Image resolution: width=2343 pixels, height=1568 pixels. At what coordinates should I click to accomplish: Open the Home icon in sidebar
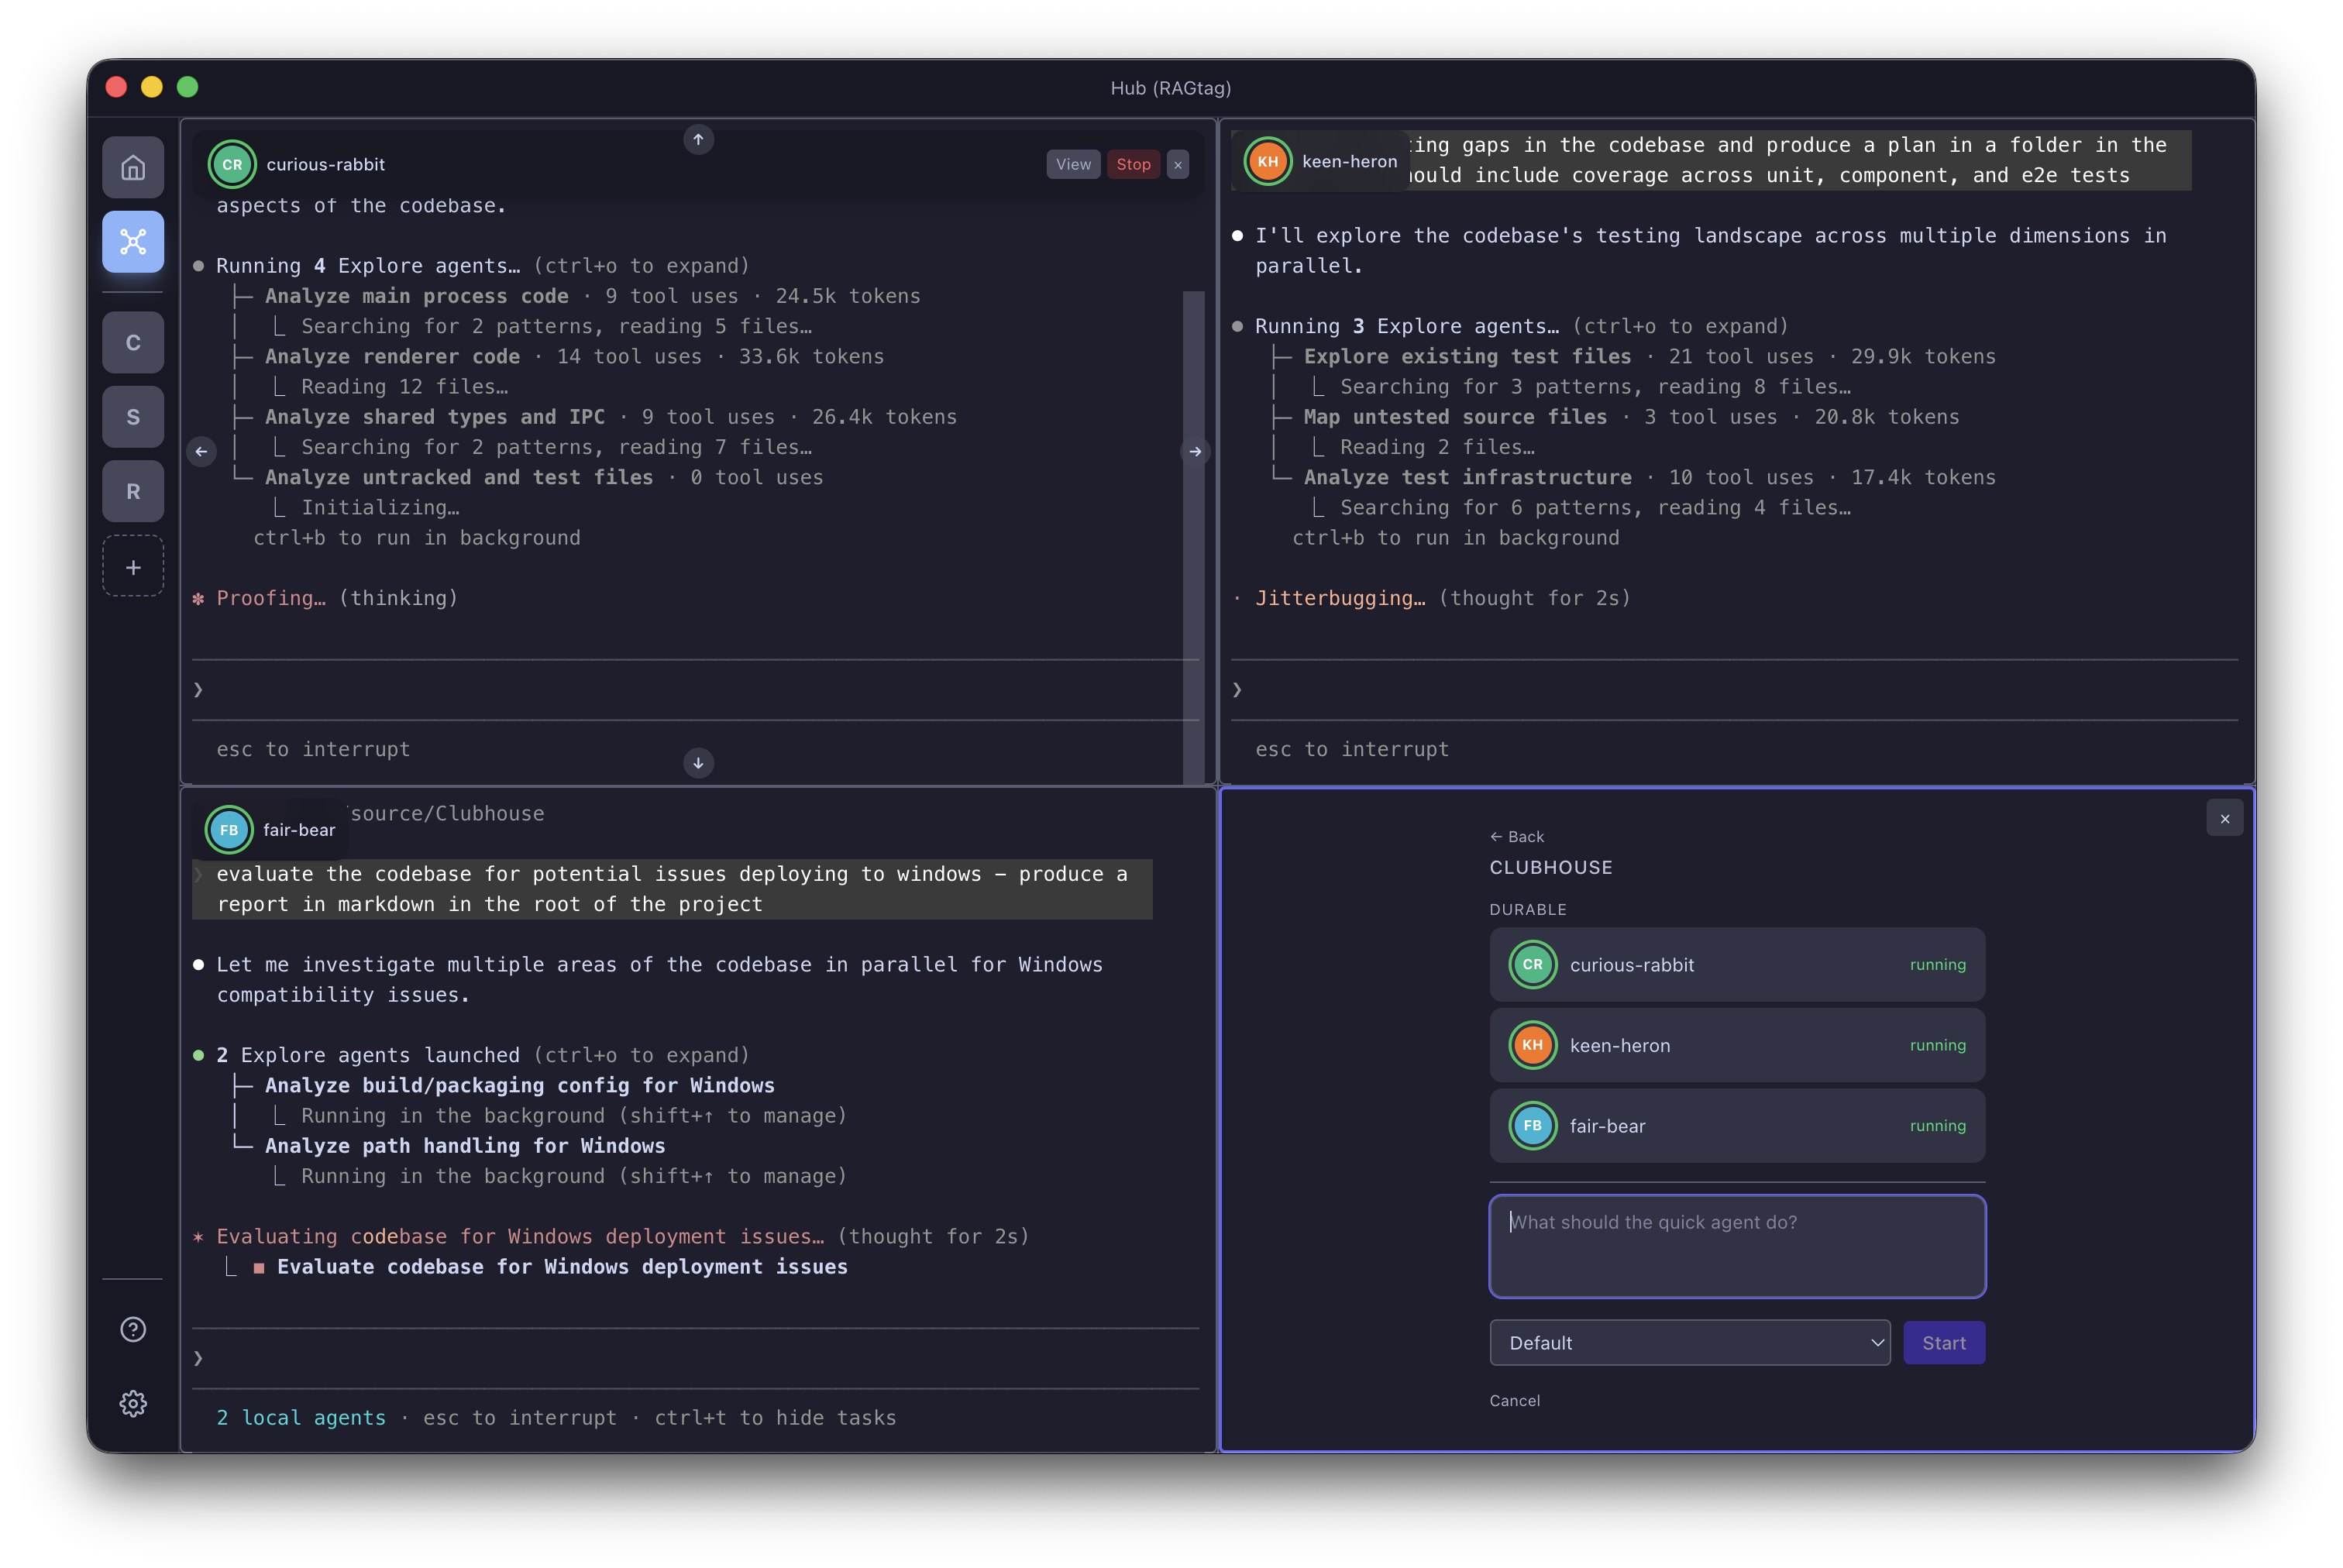click(x=133, y=167)
